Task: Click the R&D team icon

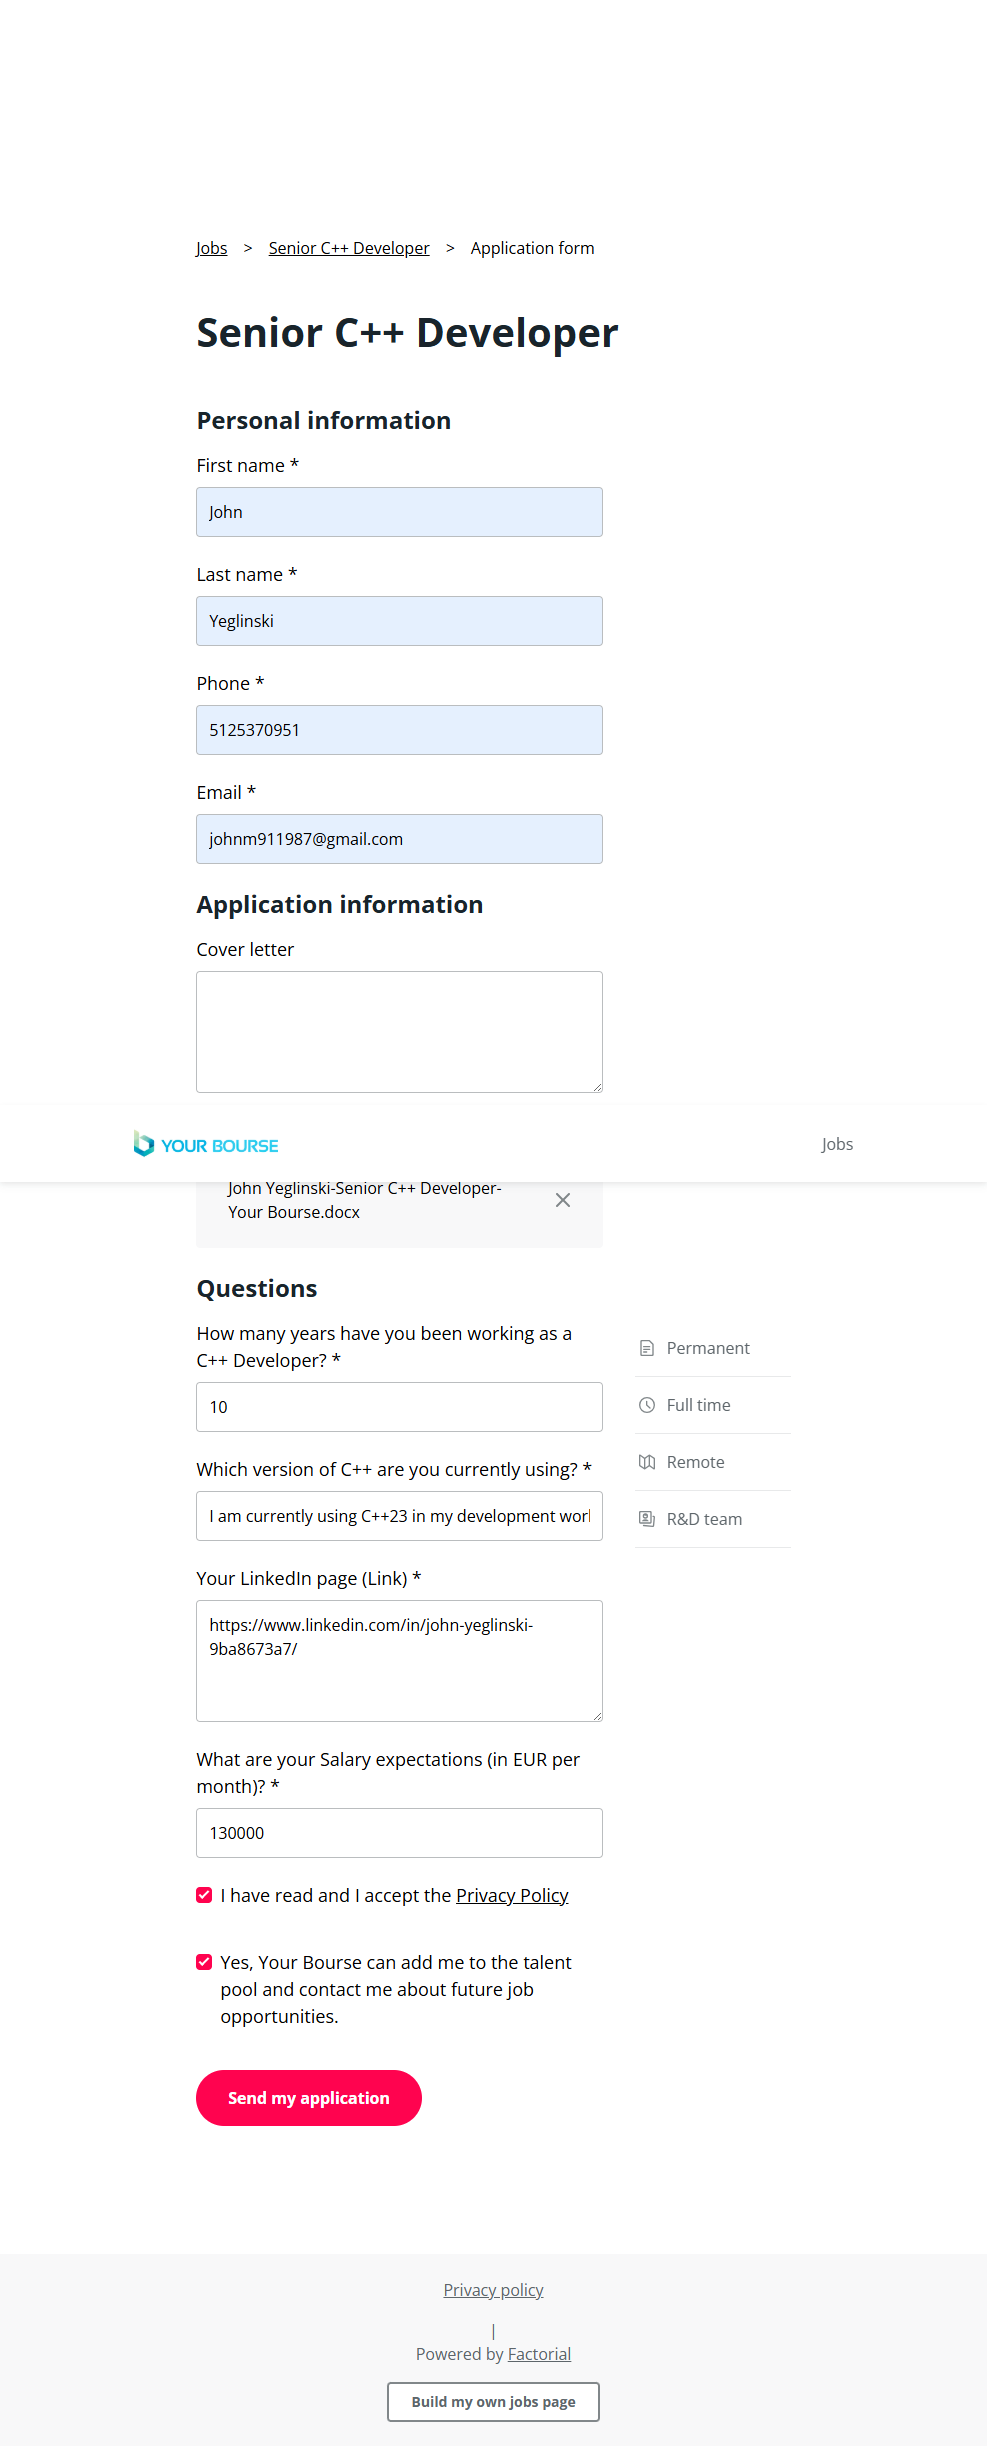Action: pos(647,1519)
